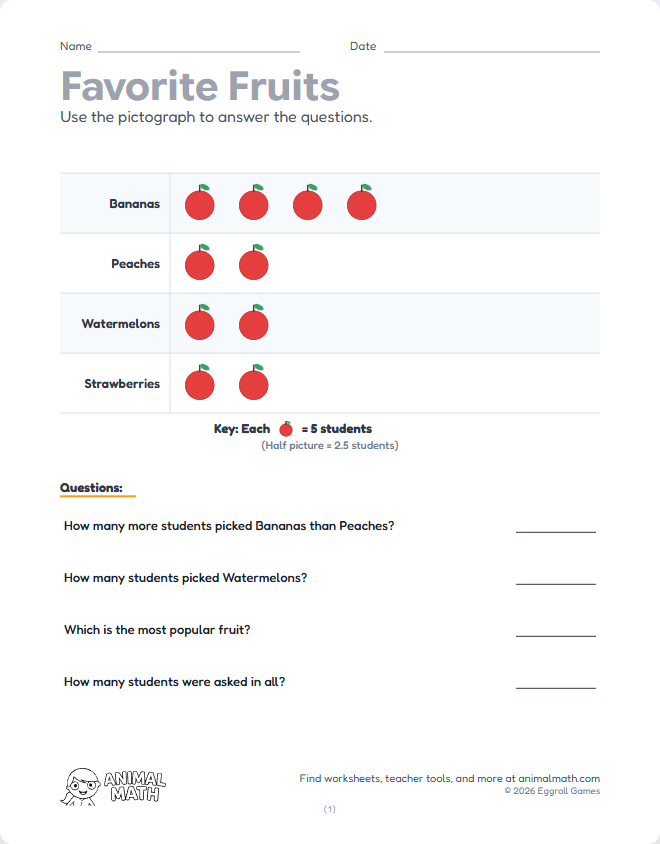Viewport: 660px width, 844px height.
Task: Click the second apple in the Strawberries row
Action: pos(254,384)
